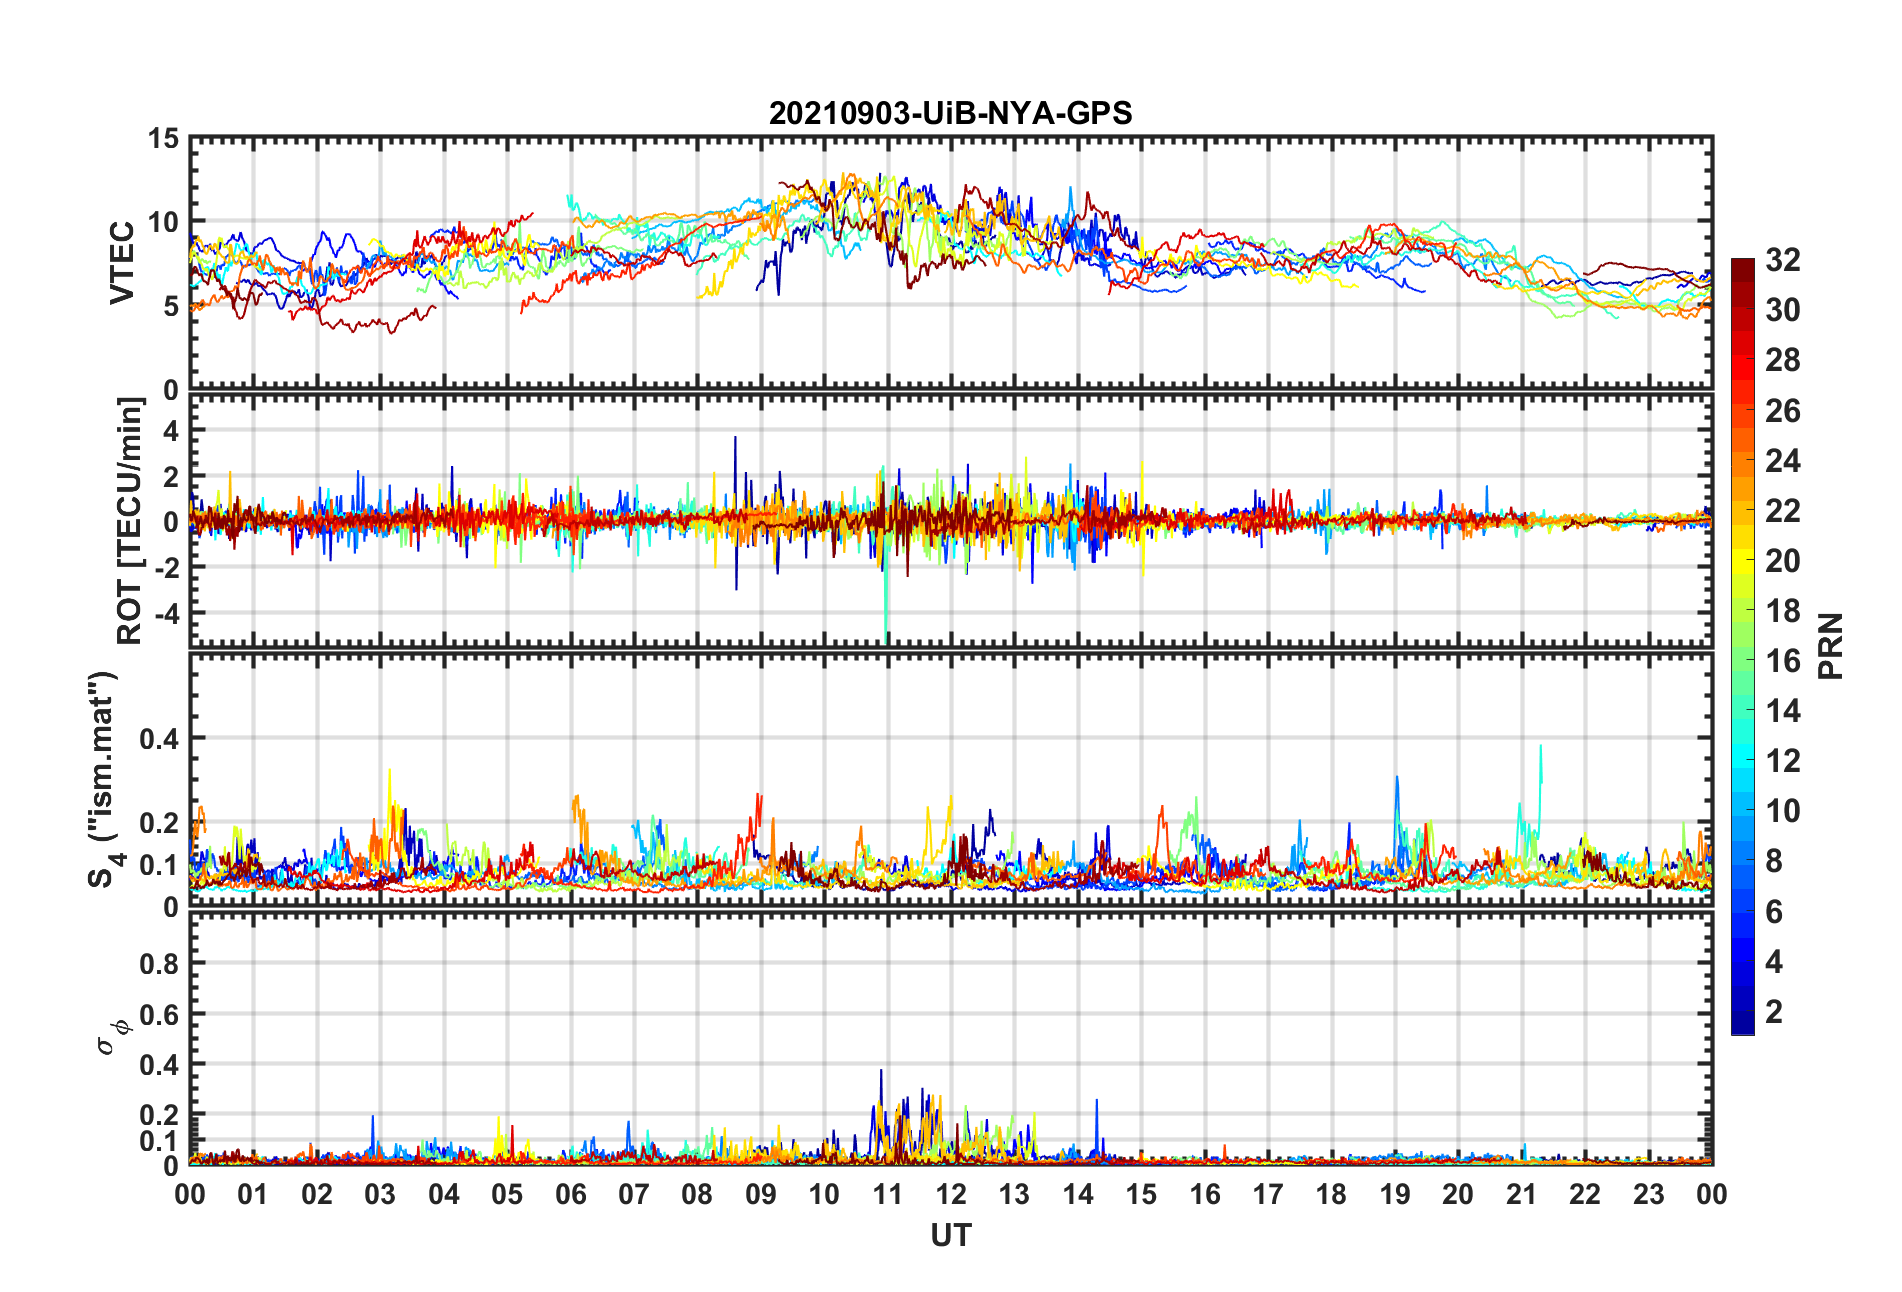This screenshot has width=1902, height=1292.
Task: Click colorbar tick label 4
Action: [1774, 962]
